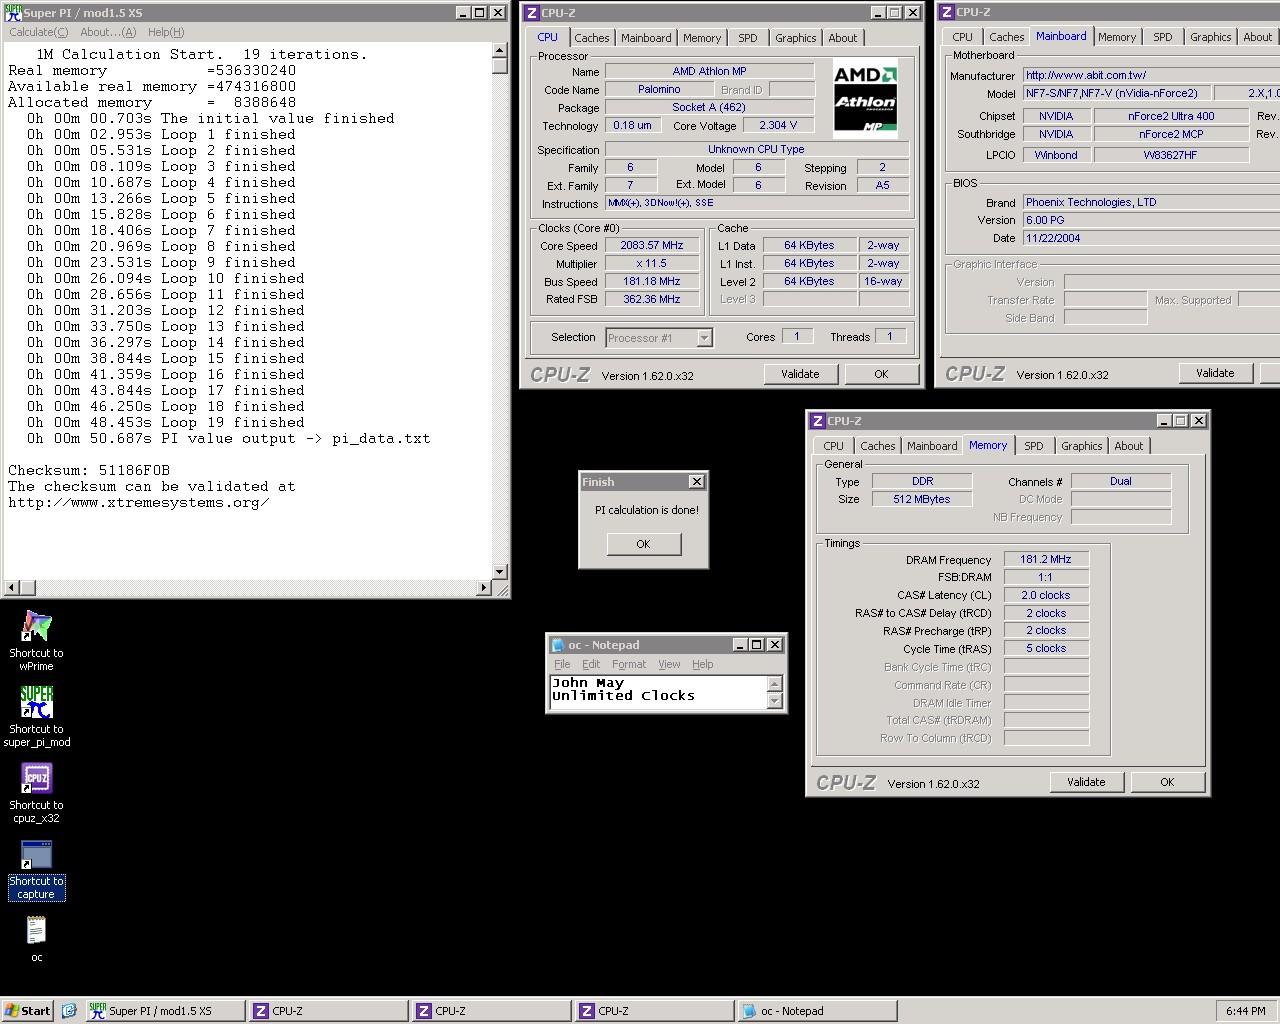Click the Core Speed 2083.57 MHz field
The width and height of the screenshot is (1280, 1024).
pos(652,246)
